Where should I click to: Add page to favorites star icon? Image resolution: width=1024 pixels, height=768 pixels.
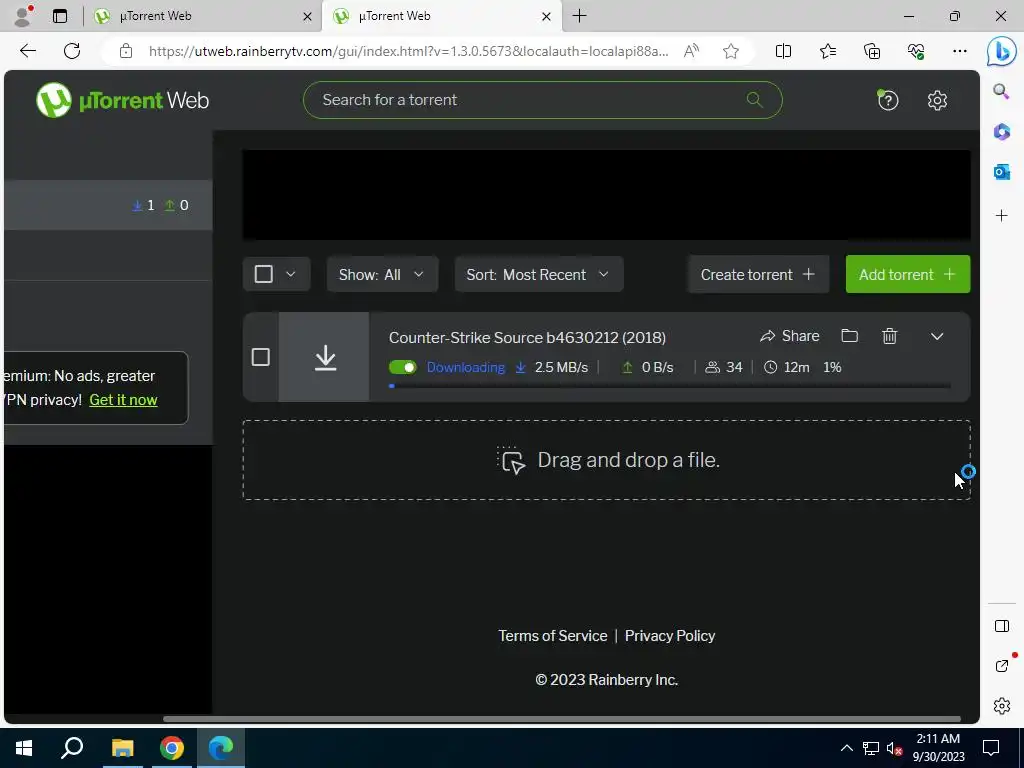[x=731, y=51]
